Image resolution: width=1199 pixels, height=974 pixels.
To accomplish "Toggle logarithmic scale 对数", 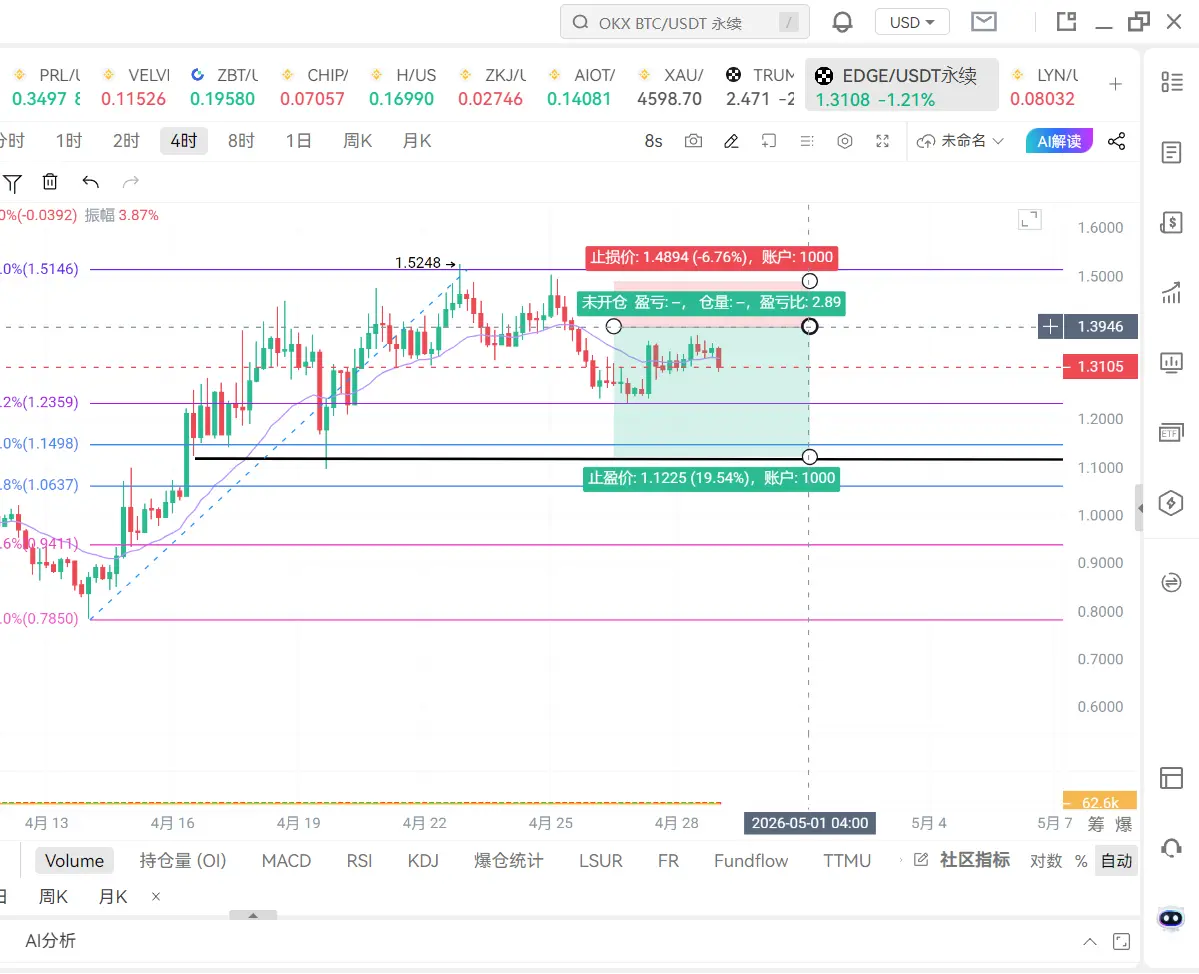I will pyautogui.click(x=1045, y=861).
